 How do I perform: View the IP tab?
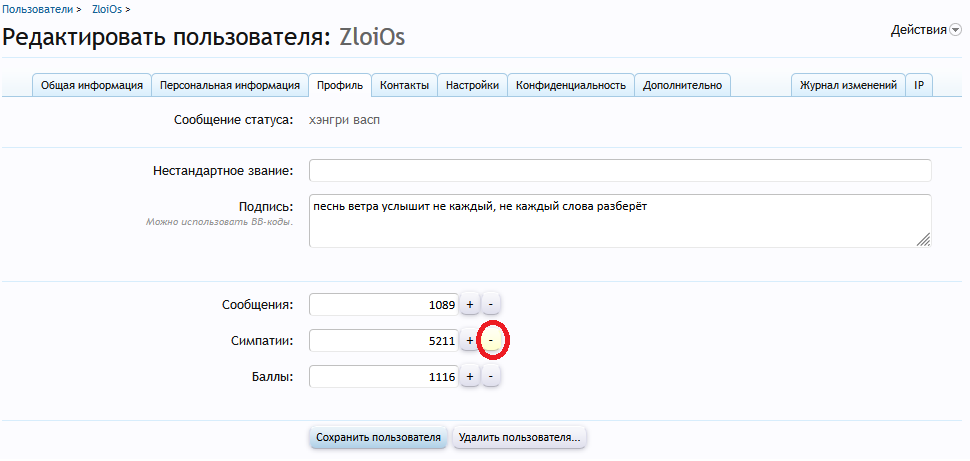(x=919, y=86)
